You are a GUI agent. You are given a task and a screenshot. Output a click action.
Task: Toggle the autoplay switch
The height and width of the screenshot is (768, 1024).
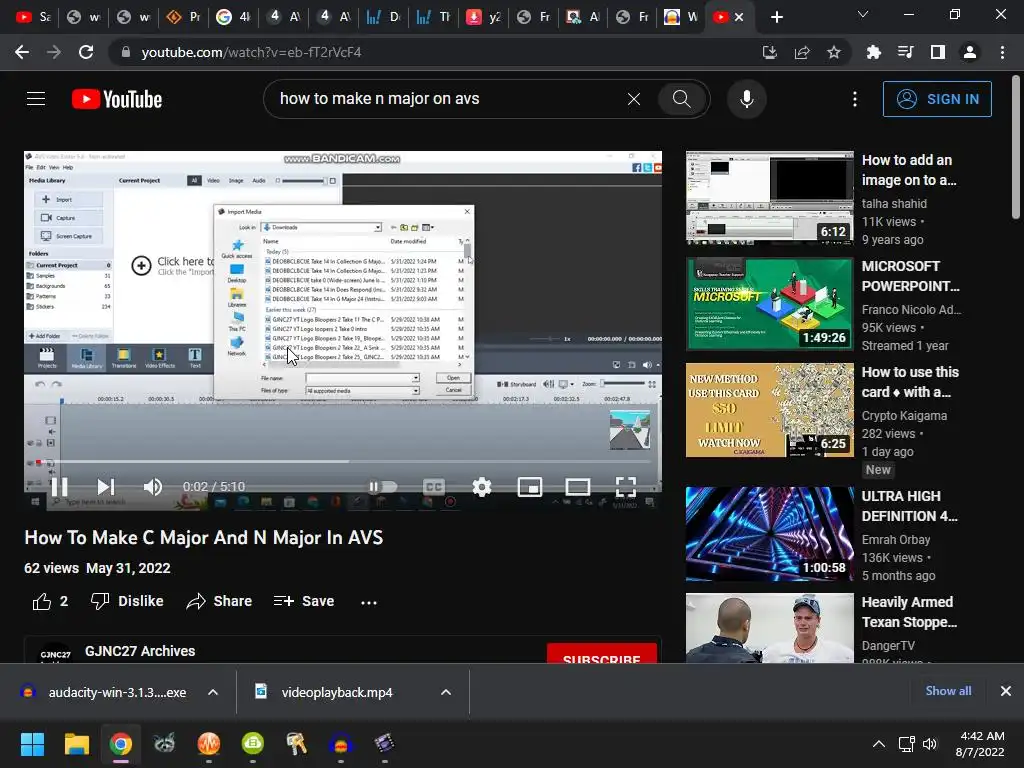(383, 487)
